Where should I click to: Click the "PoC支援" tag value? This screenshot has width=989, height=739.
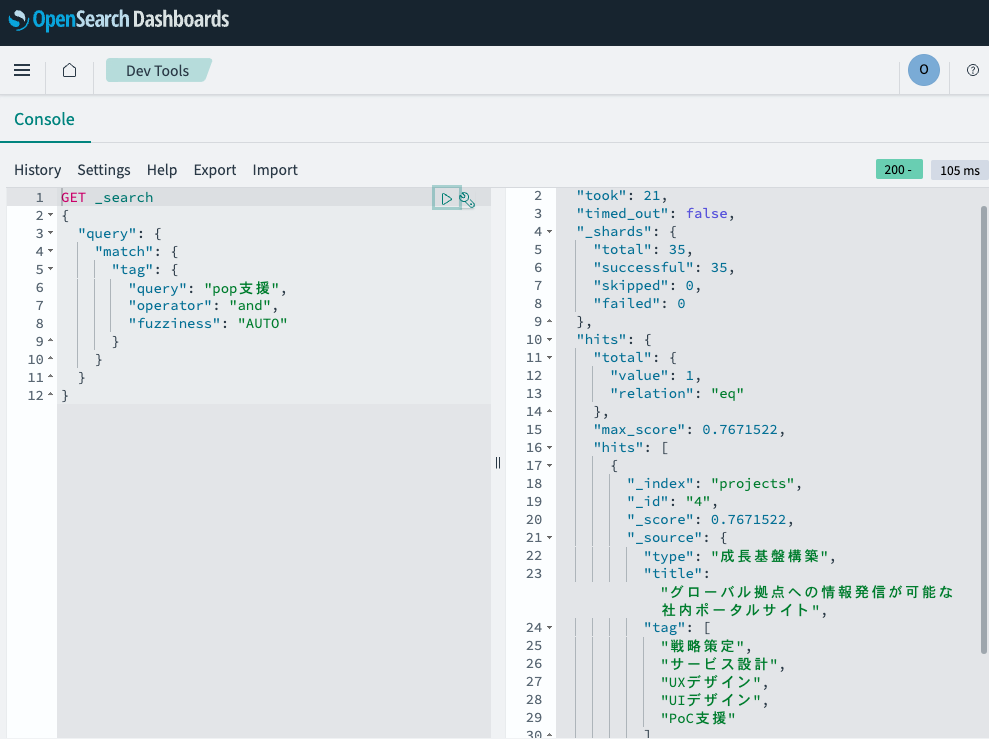coord(698,718)
